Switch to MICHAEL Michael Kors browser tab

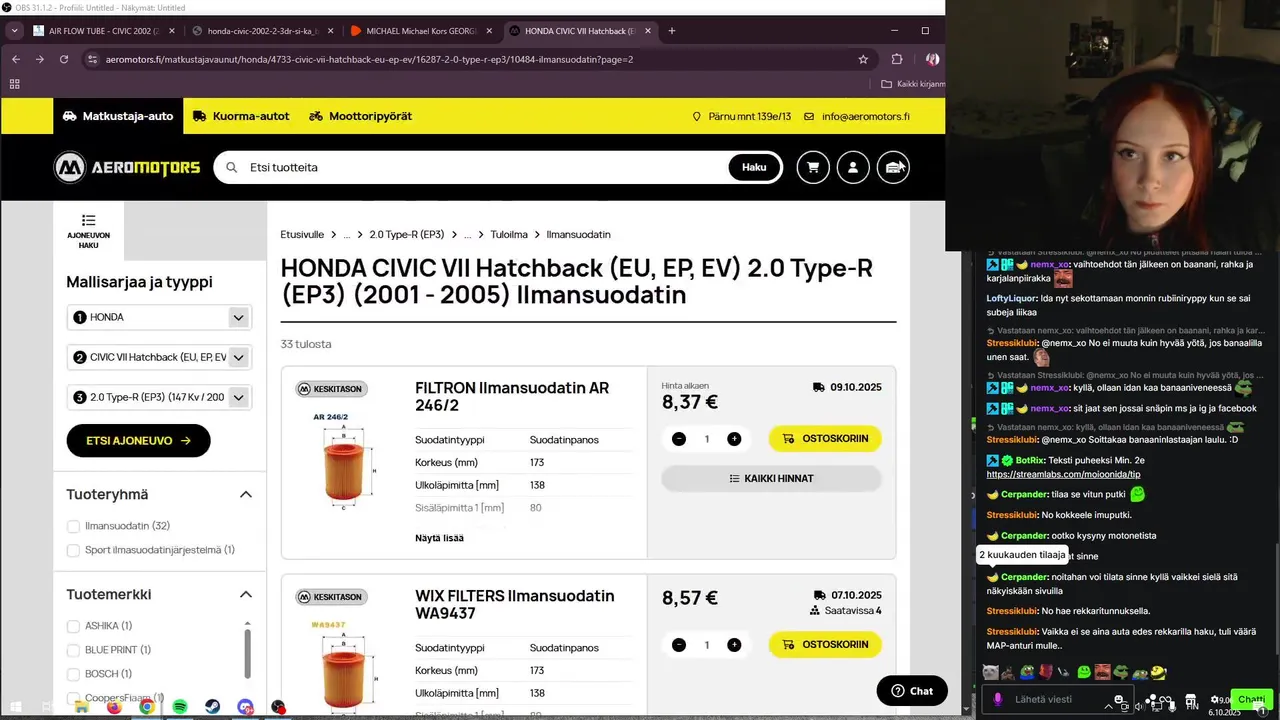(x=423, y=31)
